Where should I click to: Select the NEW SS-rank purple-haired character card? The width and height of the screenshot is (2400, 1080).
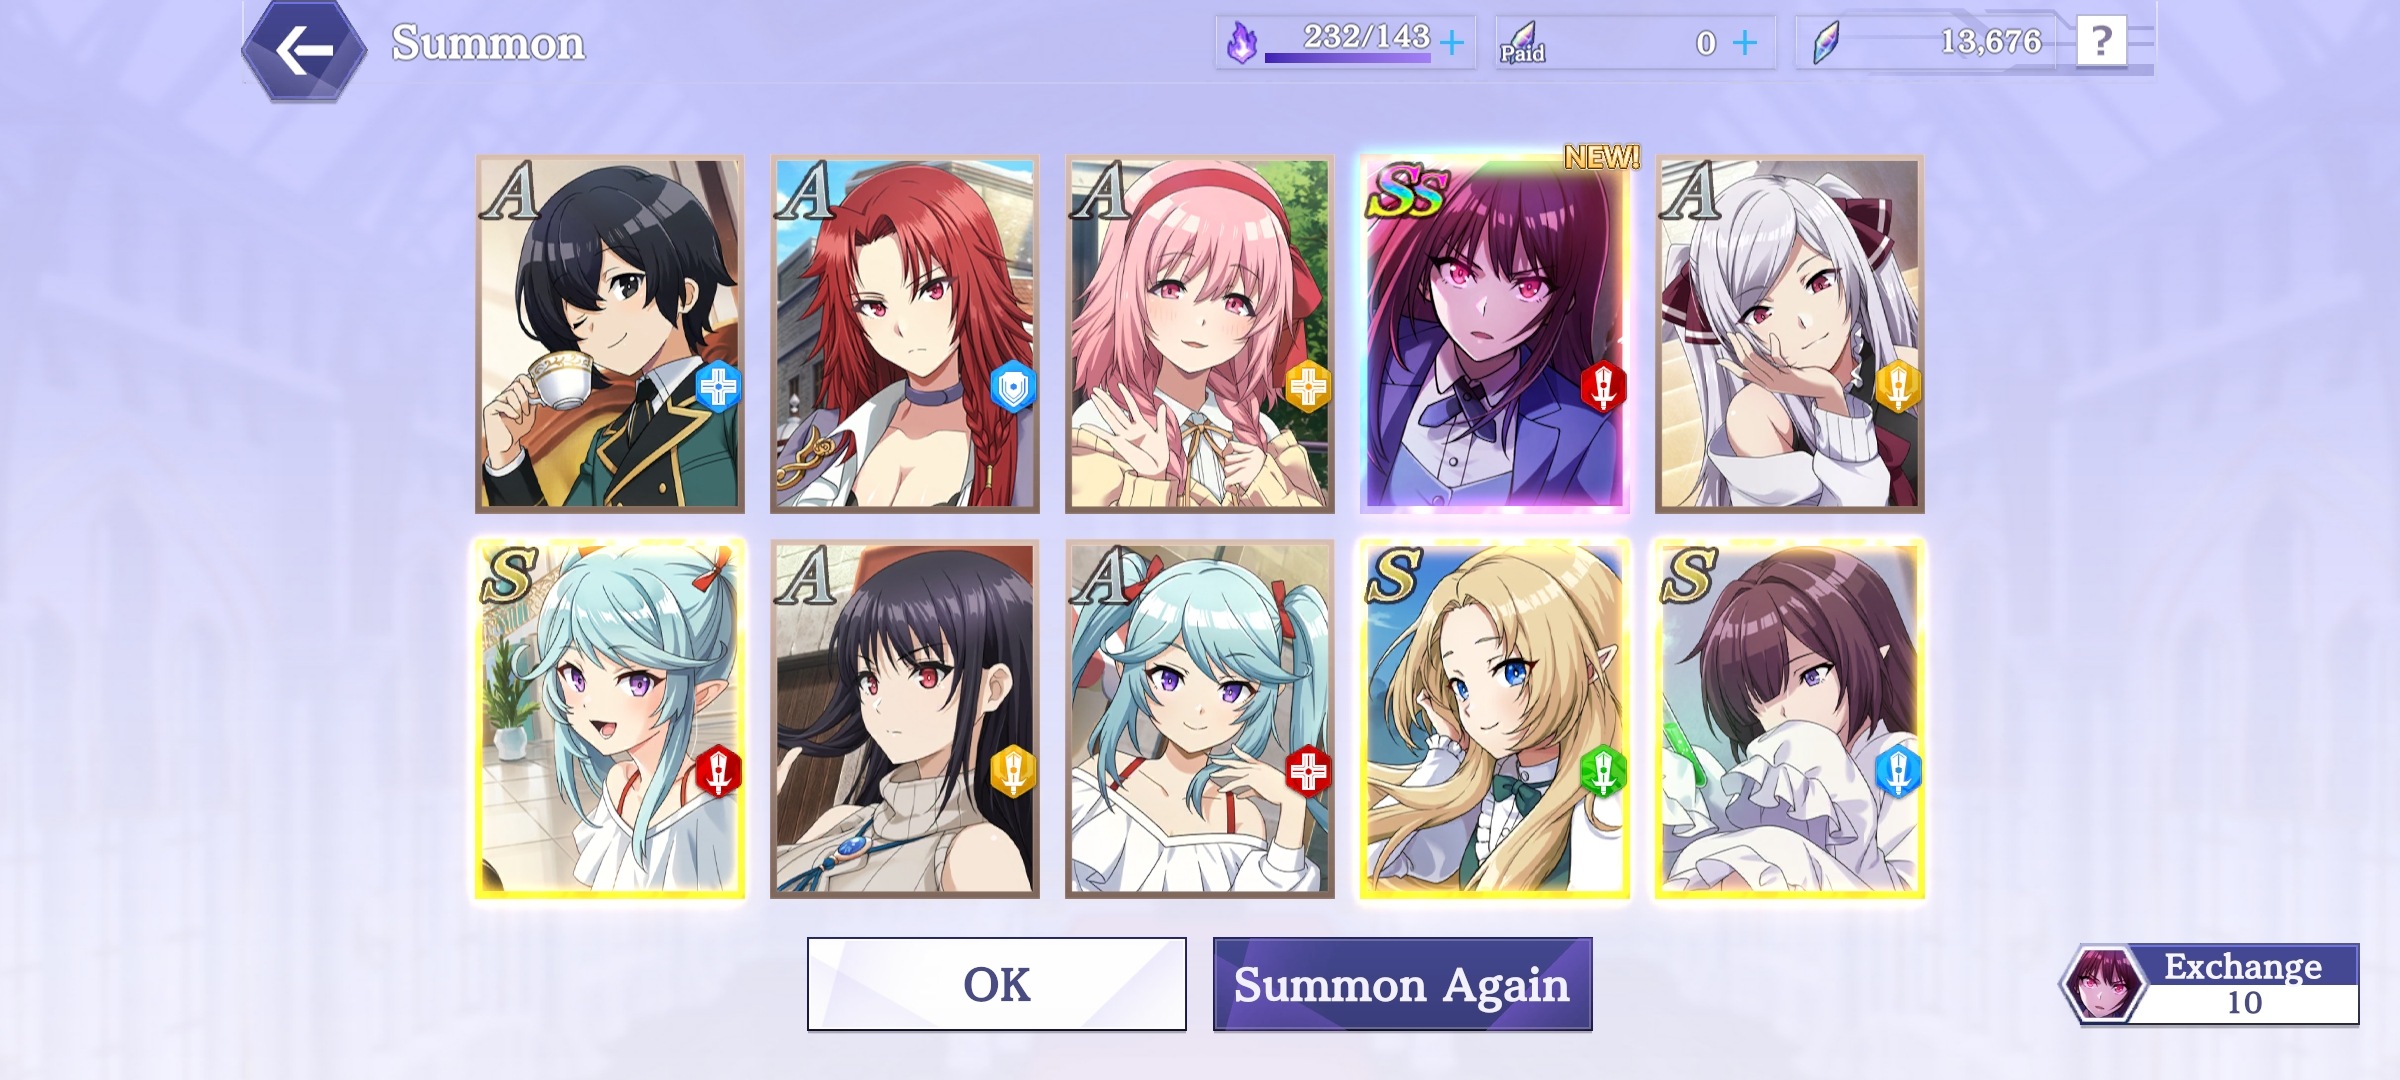click(x=1495, y=334)
